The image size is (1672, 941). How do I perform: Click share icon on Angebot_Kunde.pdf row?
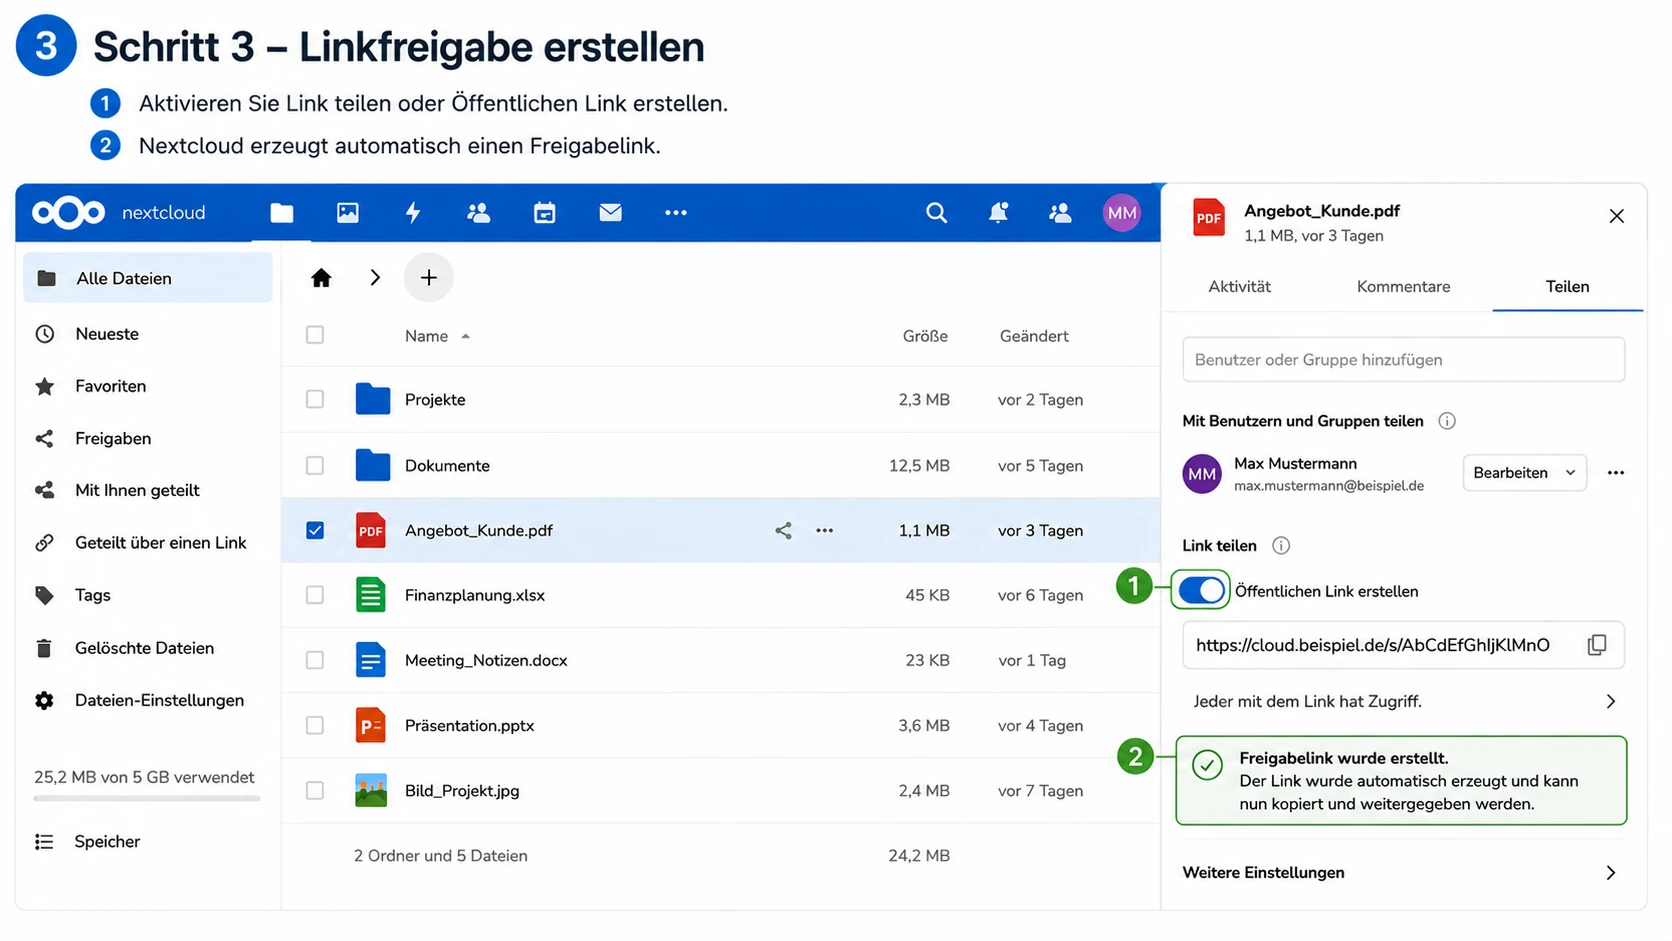click(783, 530)
